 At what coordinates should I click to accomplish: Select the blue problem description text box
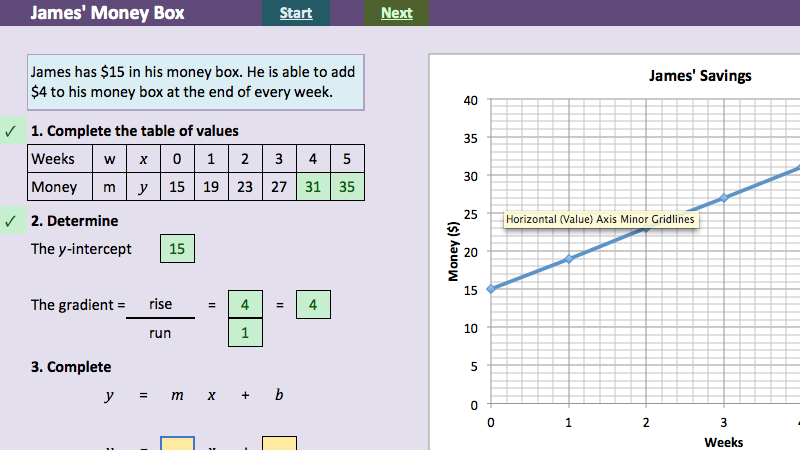click(x=196, y=82)
